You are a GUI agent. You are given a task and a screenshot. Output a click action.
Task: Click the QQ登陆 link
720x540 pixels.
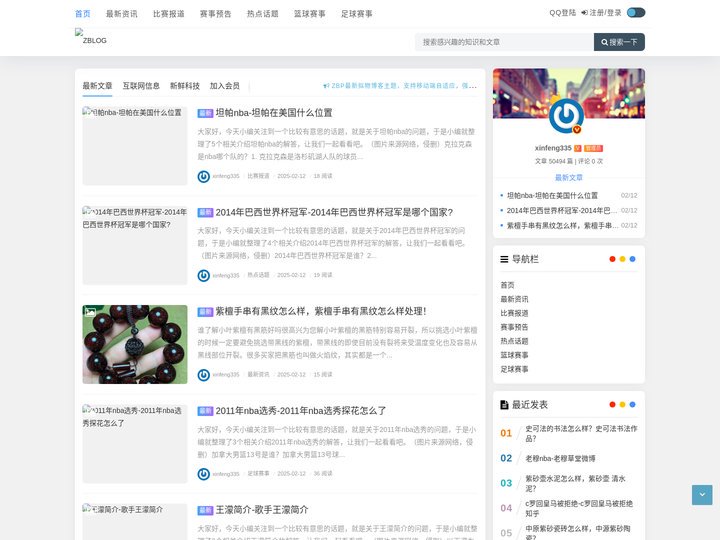(562, 13)
